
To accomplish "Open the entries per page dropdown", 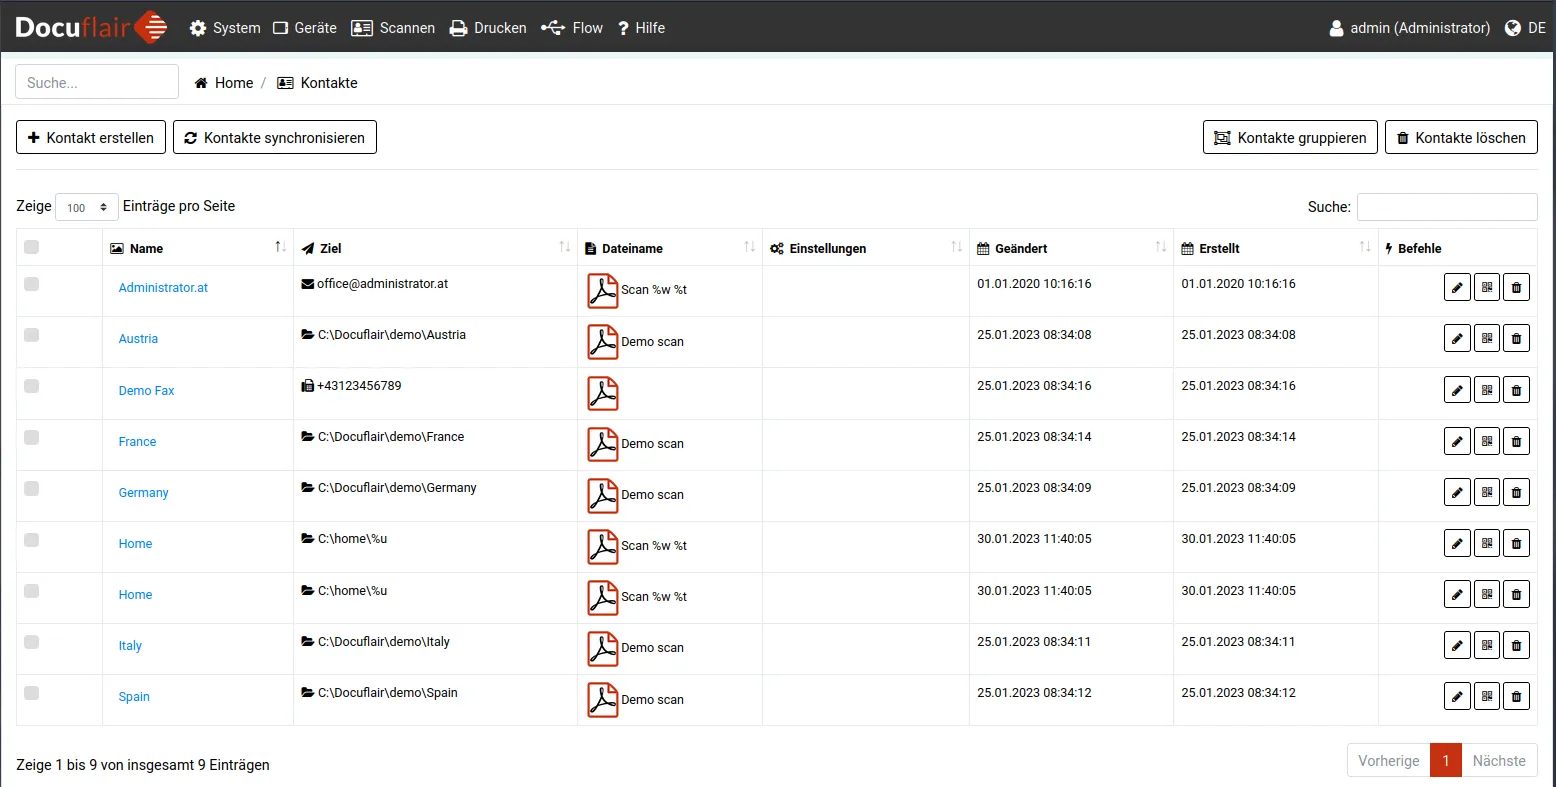I will tap(87, 207).
